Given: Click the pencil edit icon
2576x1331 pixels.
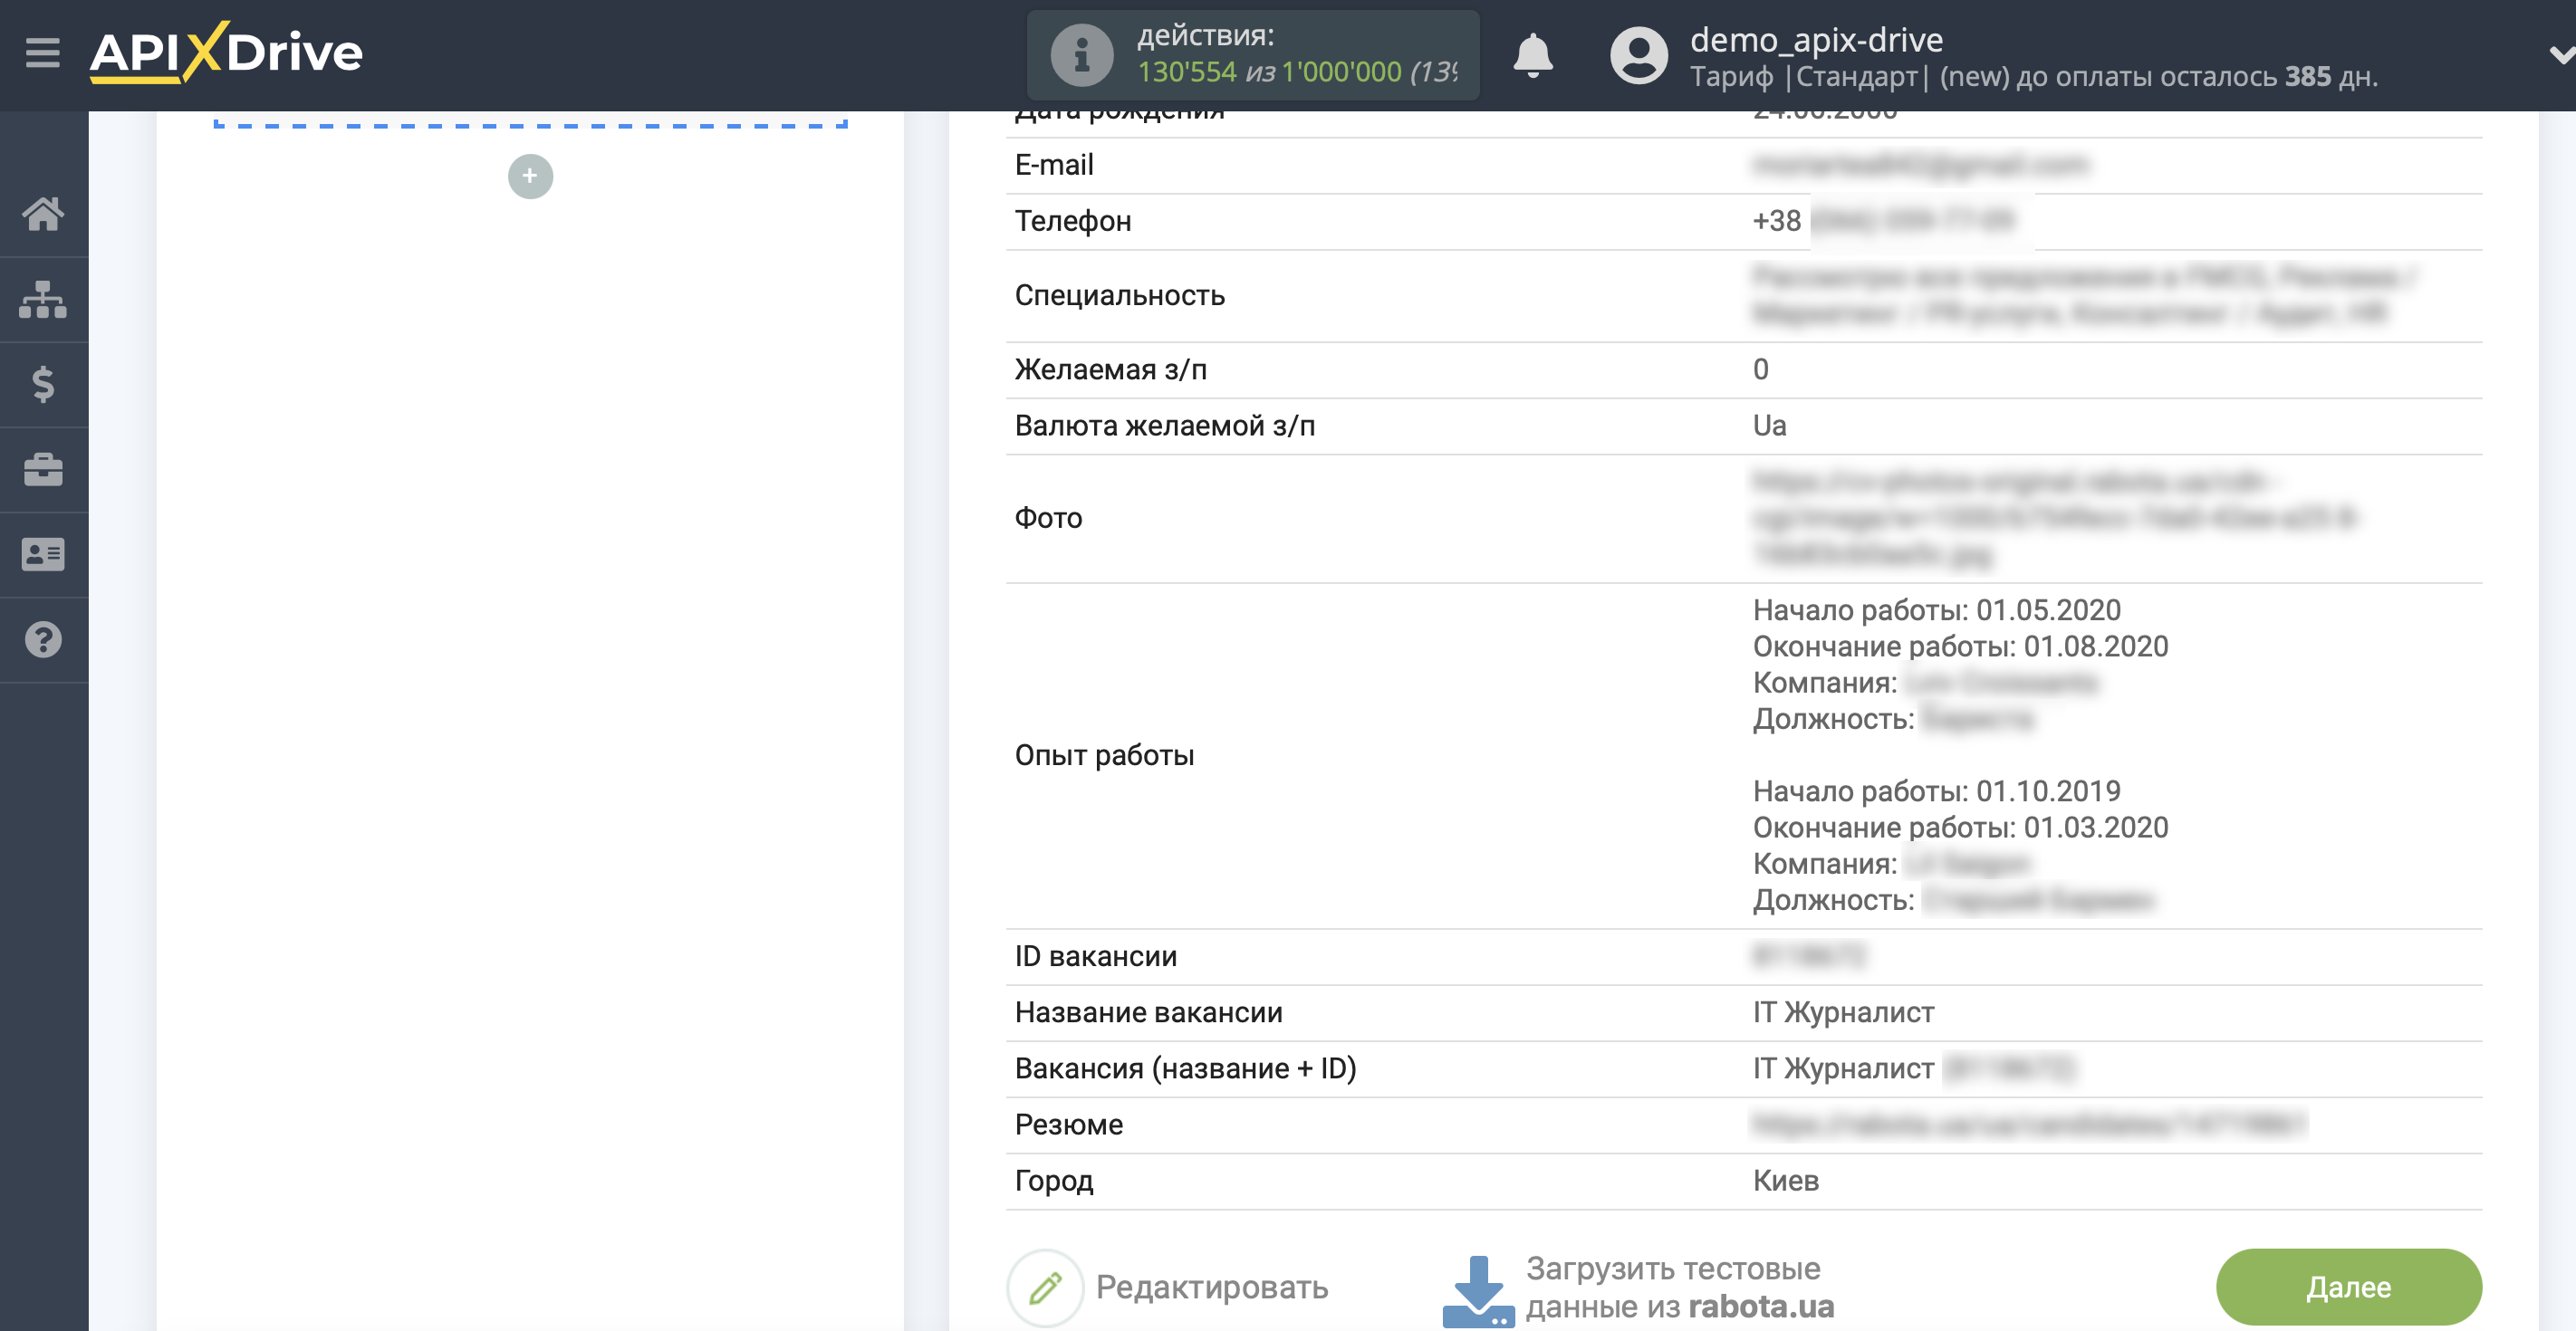Looking at the screenshot, I should (x=1045, y=1287).
